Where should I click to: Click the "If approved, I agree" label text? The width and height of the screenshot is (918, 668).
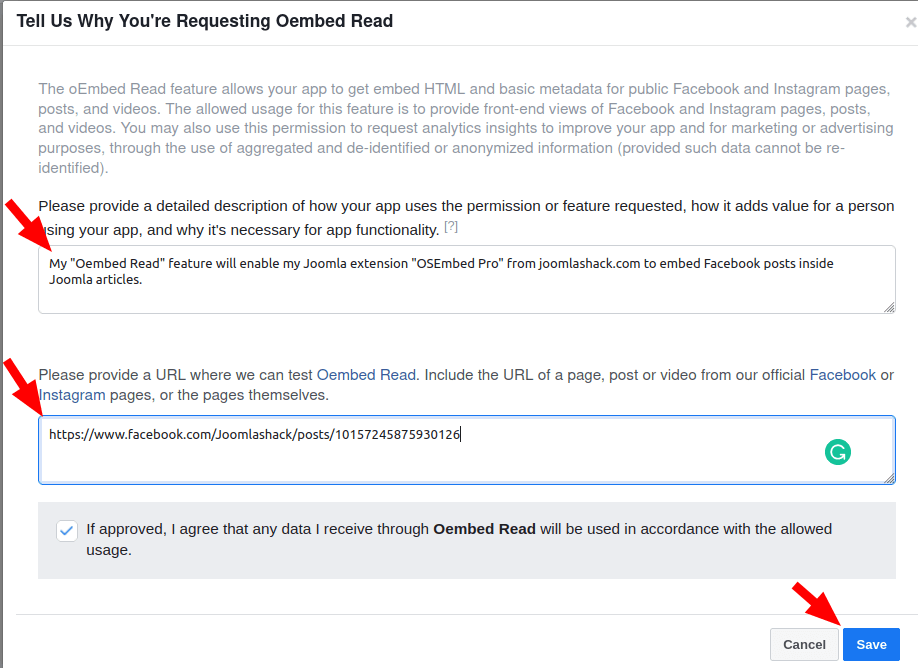click(x=258, y=529)
